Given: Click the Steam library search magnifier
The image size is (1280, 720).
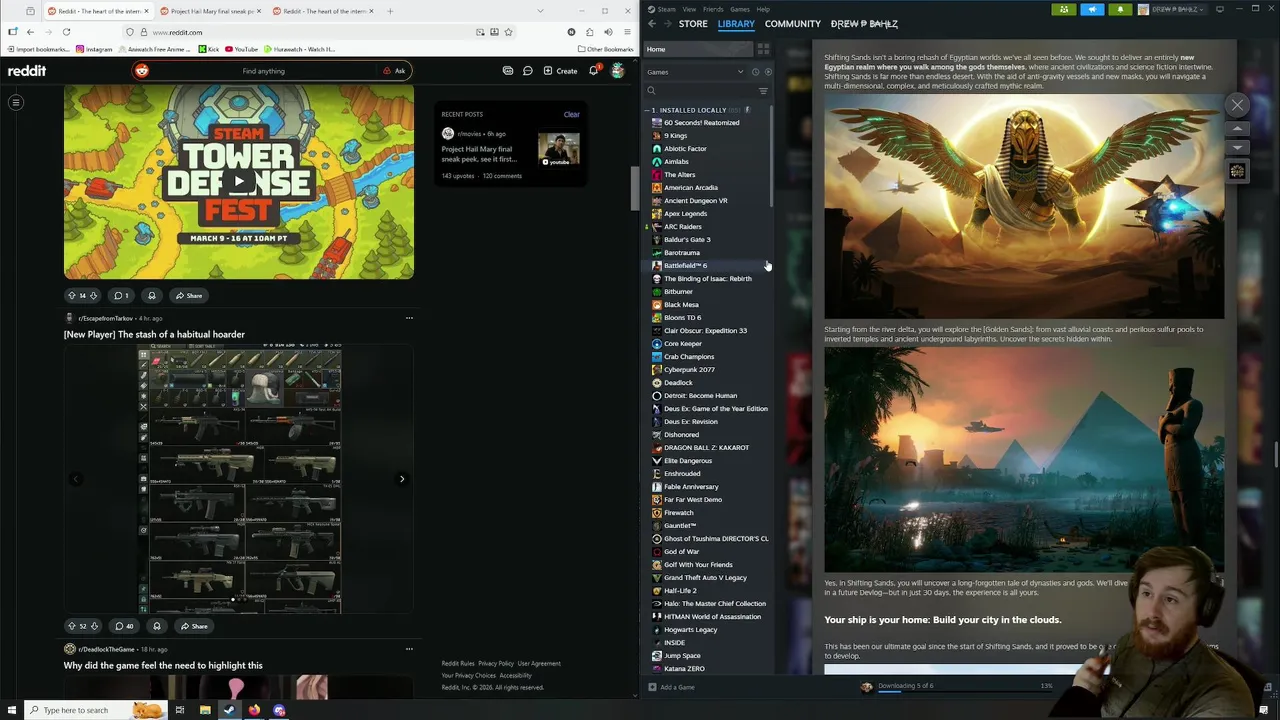Looking at the screenshot, I should (x=651, y=91).
